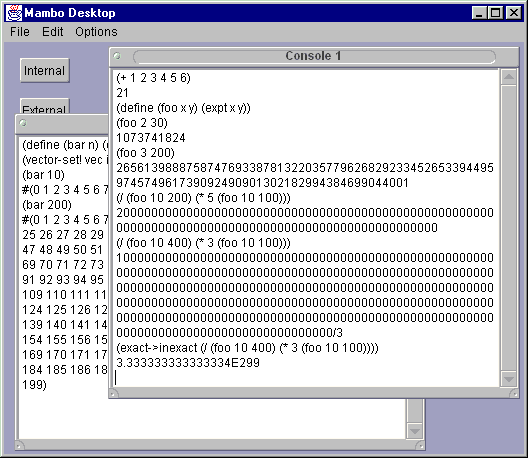The width and height of the screenshot is (528, 458).
Task: Click the Mambo Desktop app icon in title bar
Action: [14, 13]
